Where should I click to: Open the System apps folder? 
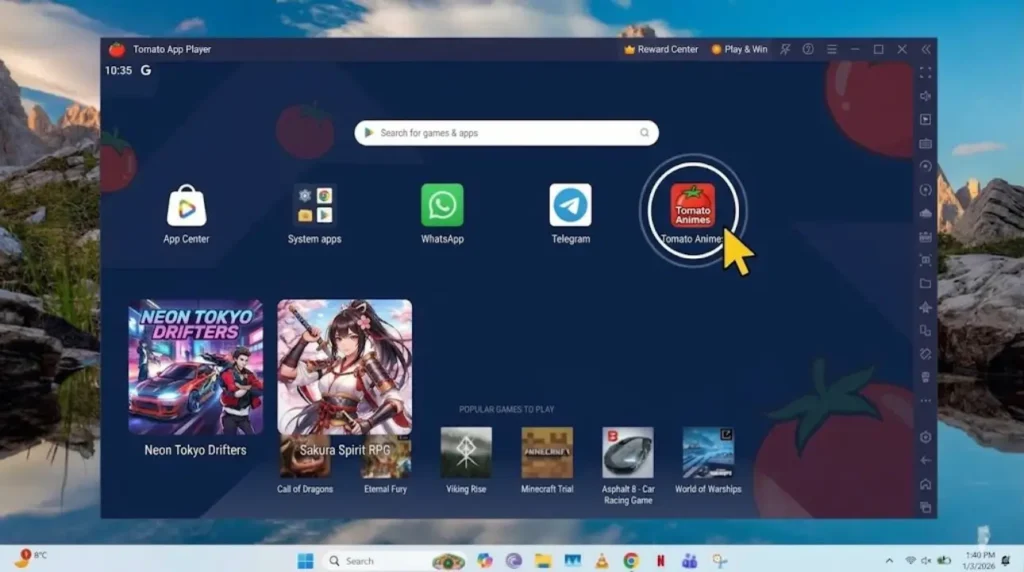(314, 206)
